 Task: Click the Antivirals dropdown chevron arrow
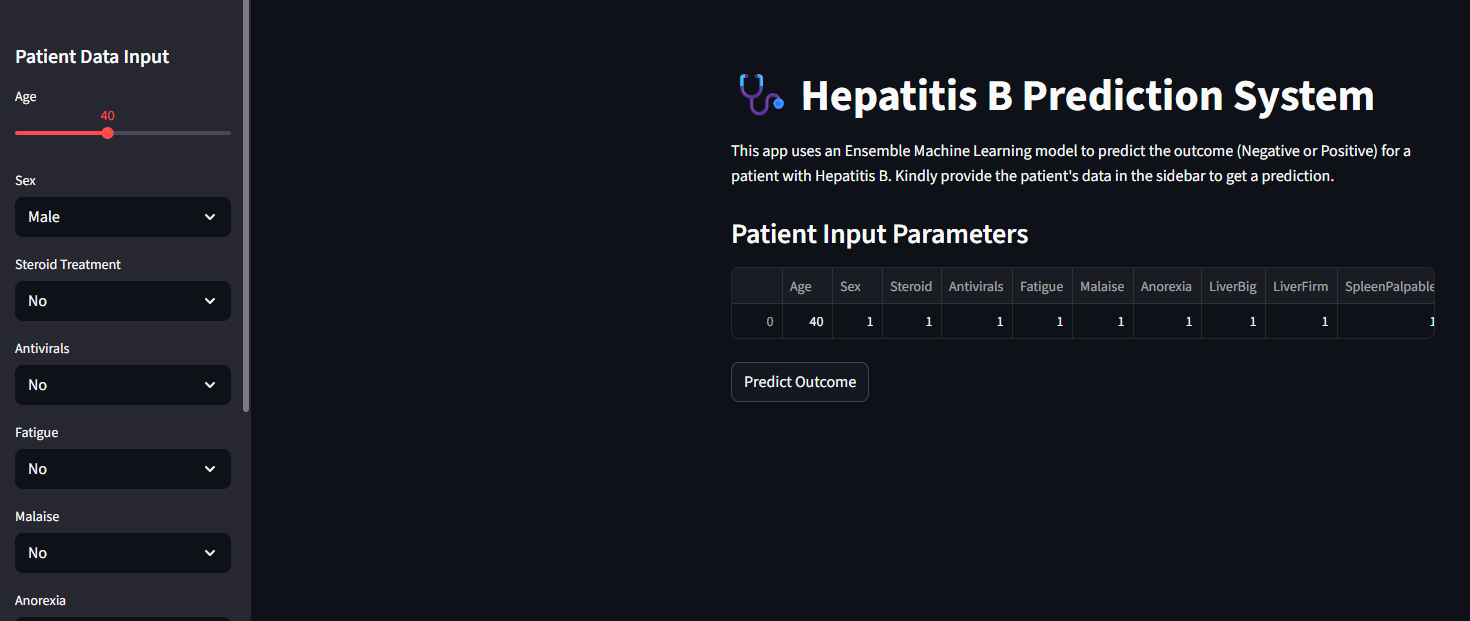pos(210,385)
